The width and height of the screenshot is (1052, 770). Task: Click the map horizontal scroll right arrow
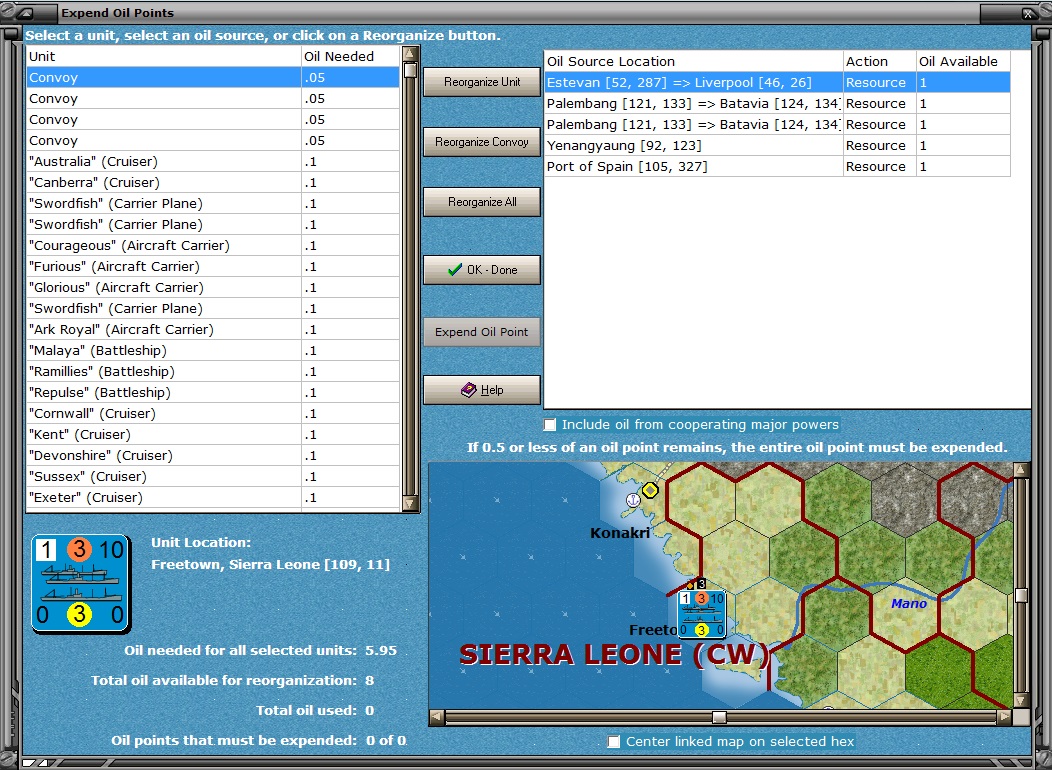tap(1004, 717)
